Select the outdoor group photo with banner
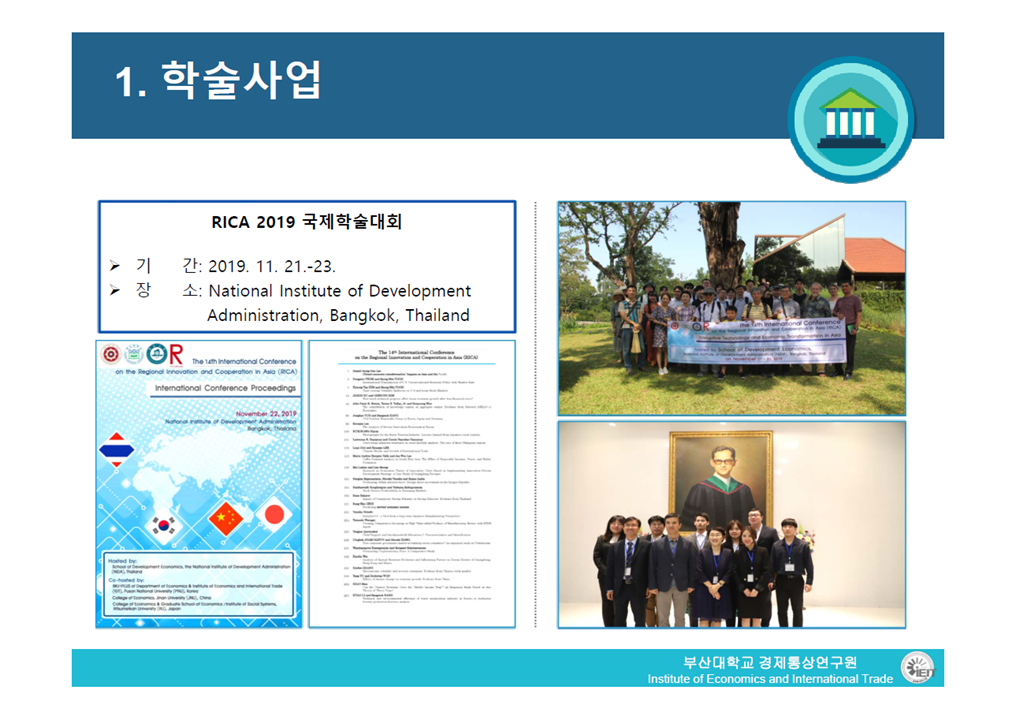Screen dimensions: 1016x720 [731, 306]
